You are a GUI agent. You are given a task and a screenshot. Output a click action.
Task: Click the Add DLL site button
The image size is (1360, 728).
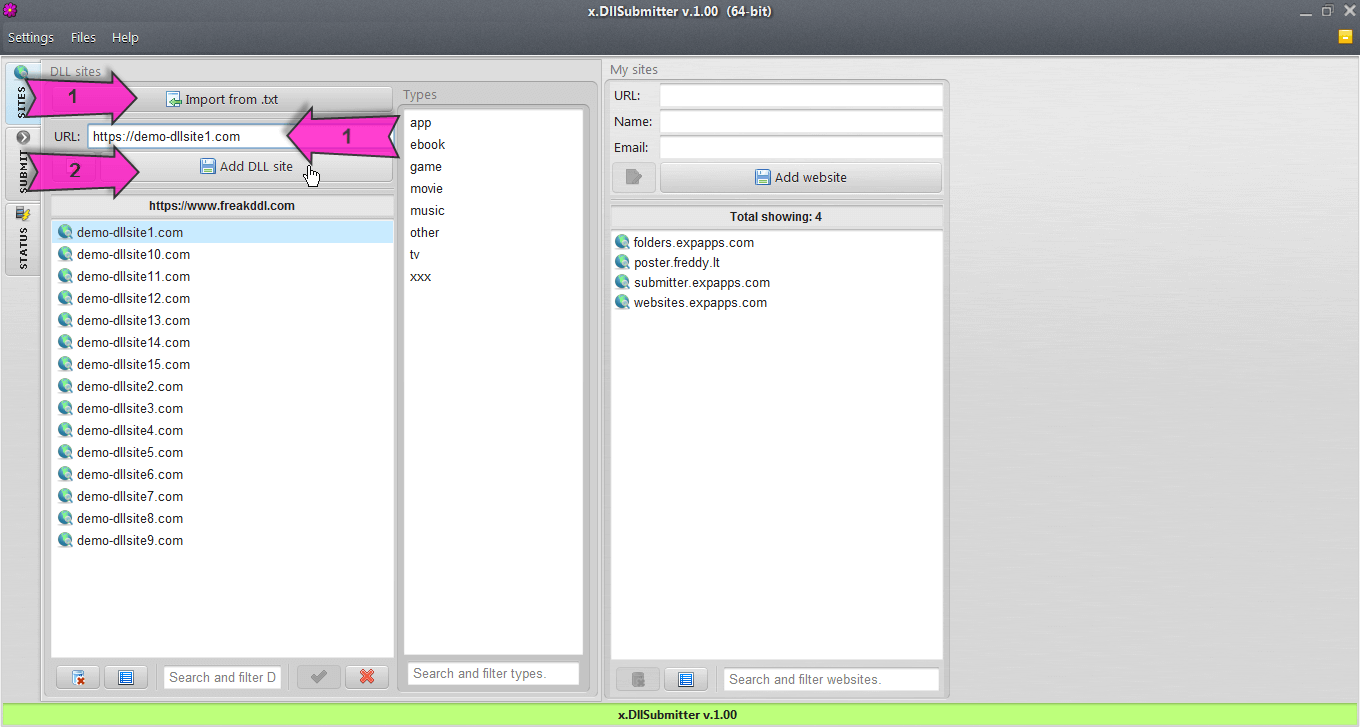coord(246,166)
